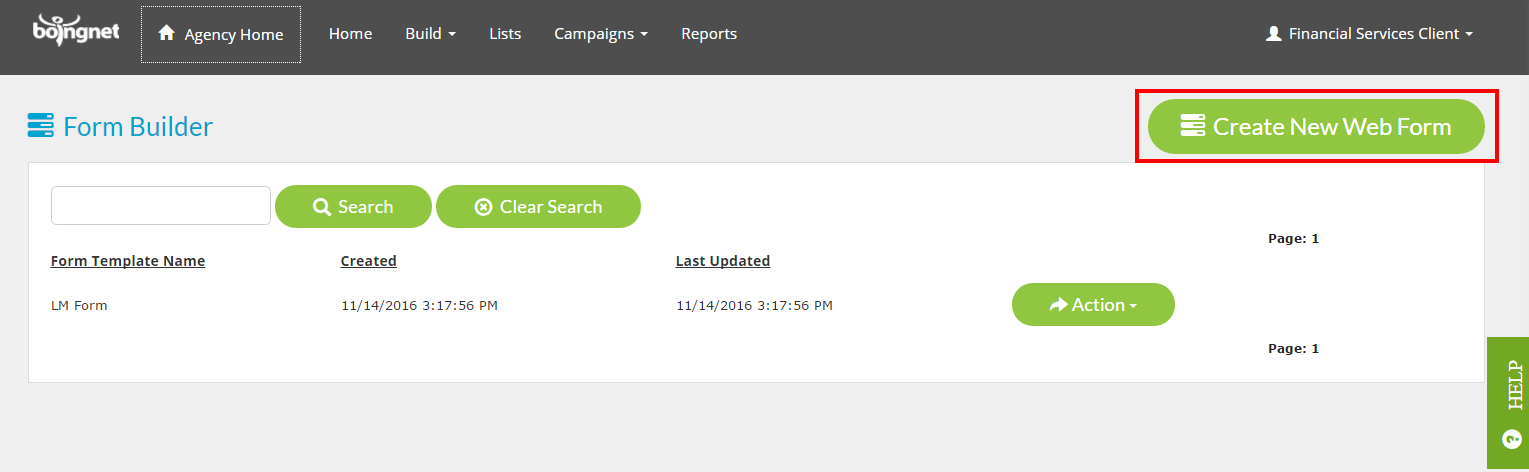The height and width of the screenshot is (472, 1529).
Task: Open Action dropdown for LM Form
Action: click(1093, 305)
